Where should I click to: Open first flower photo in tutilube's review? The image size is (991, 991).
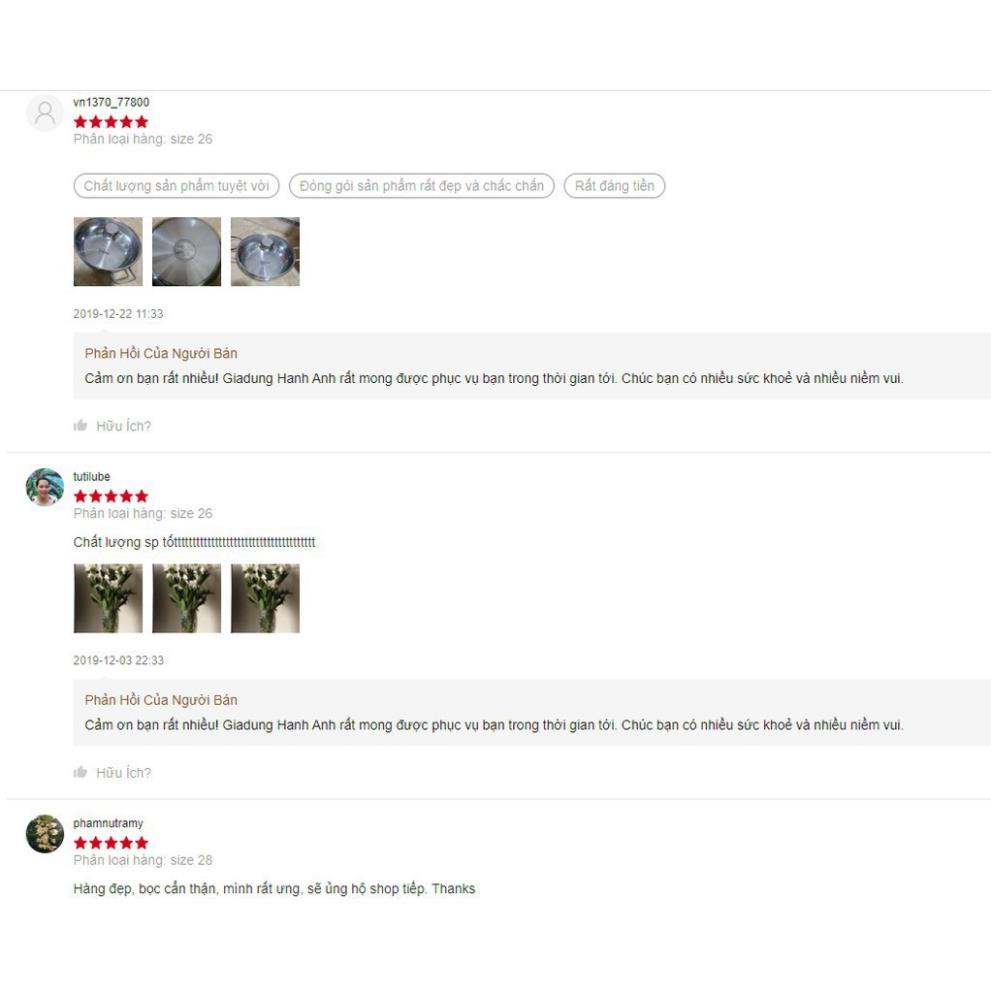pyautogui.click(x=108, y=598)
